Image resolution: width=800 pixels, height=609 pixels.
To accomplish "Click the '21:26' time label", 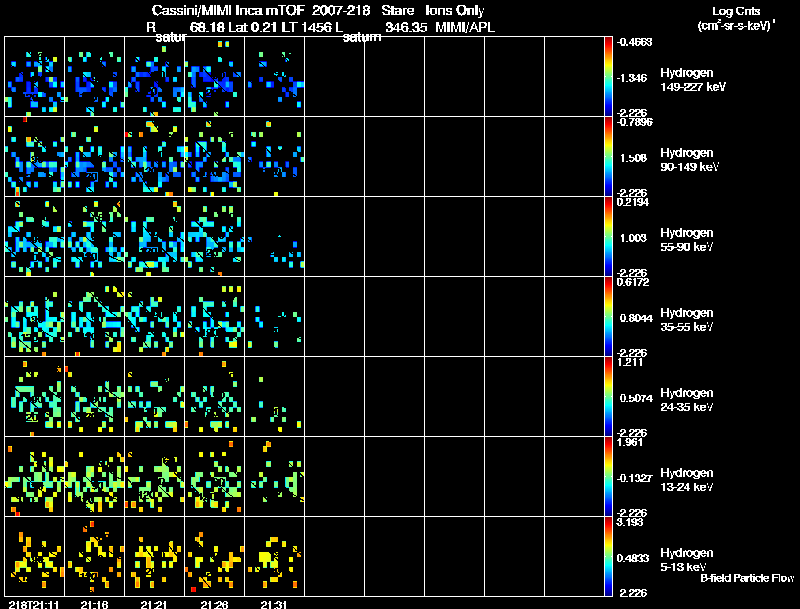I will [x=214, y=604].
